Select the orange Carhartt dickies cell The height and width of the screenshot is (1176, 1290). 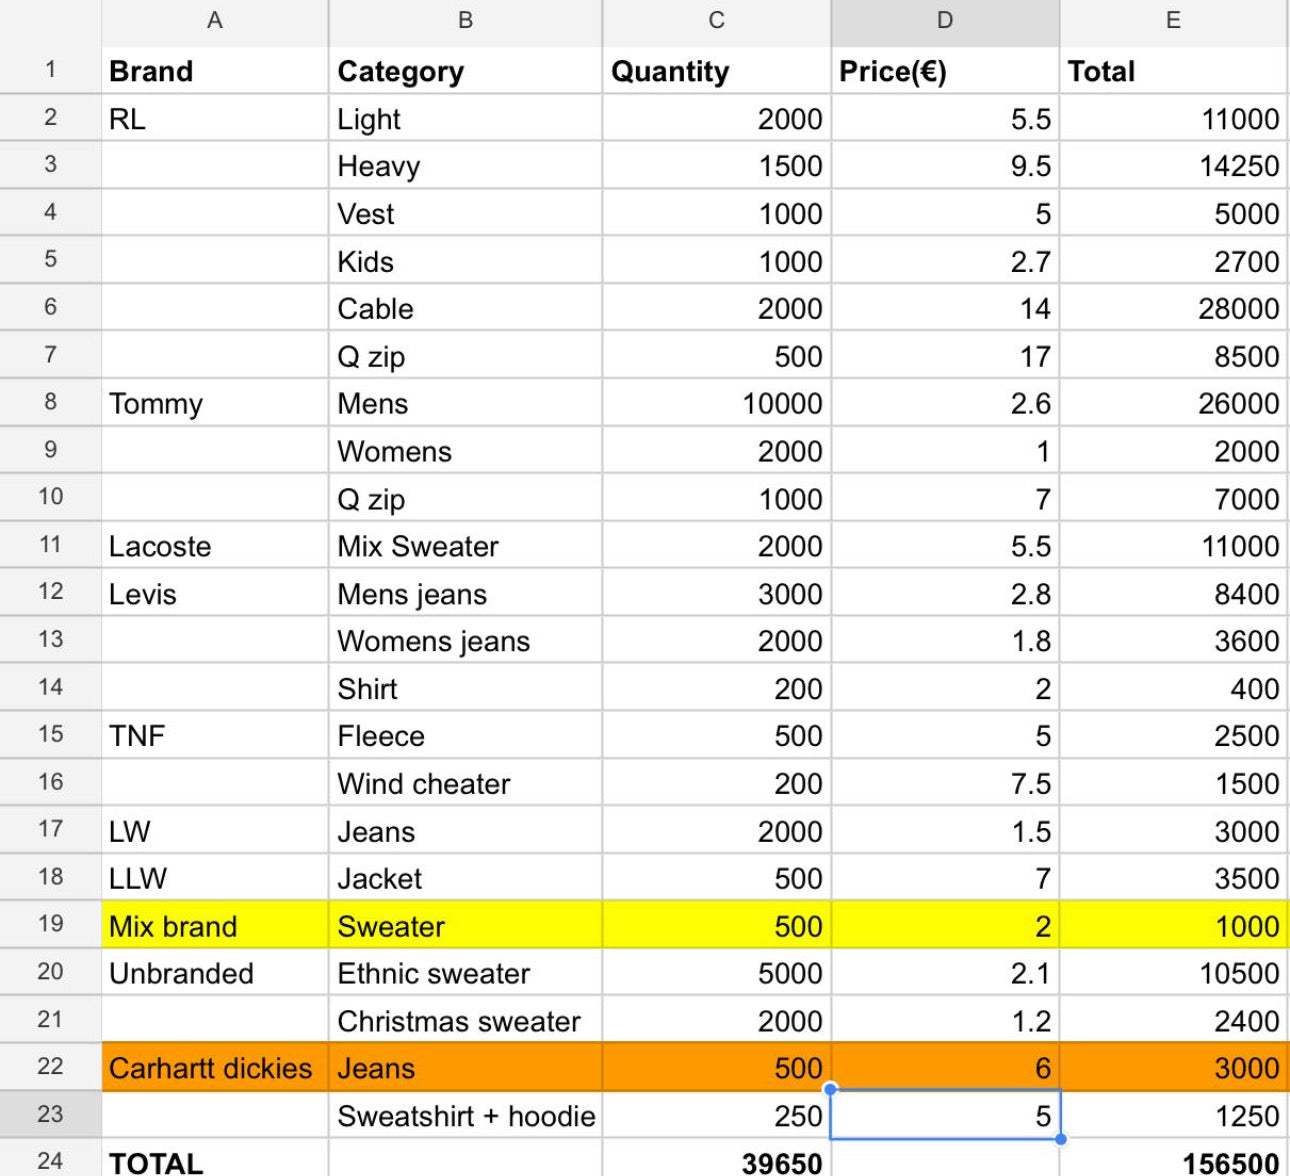(x=215, y=1068)
